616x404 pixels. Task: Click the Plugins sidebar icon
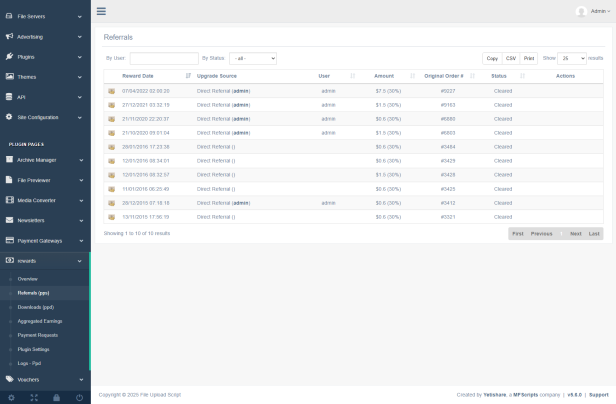9,56
